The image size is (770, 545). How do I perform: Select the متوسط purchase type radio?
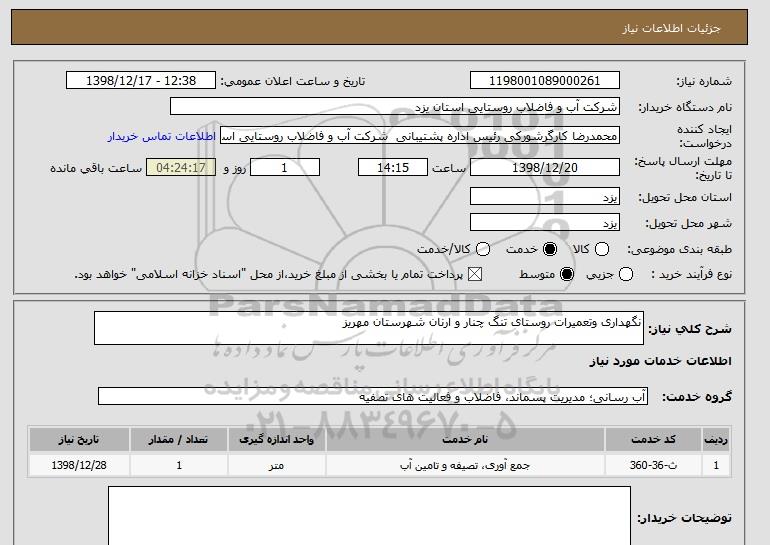point(567,274)
